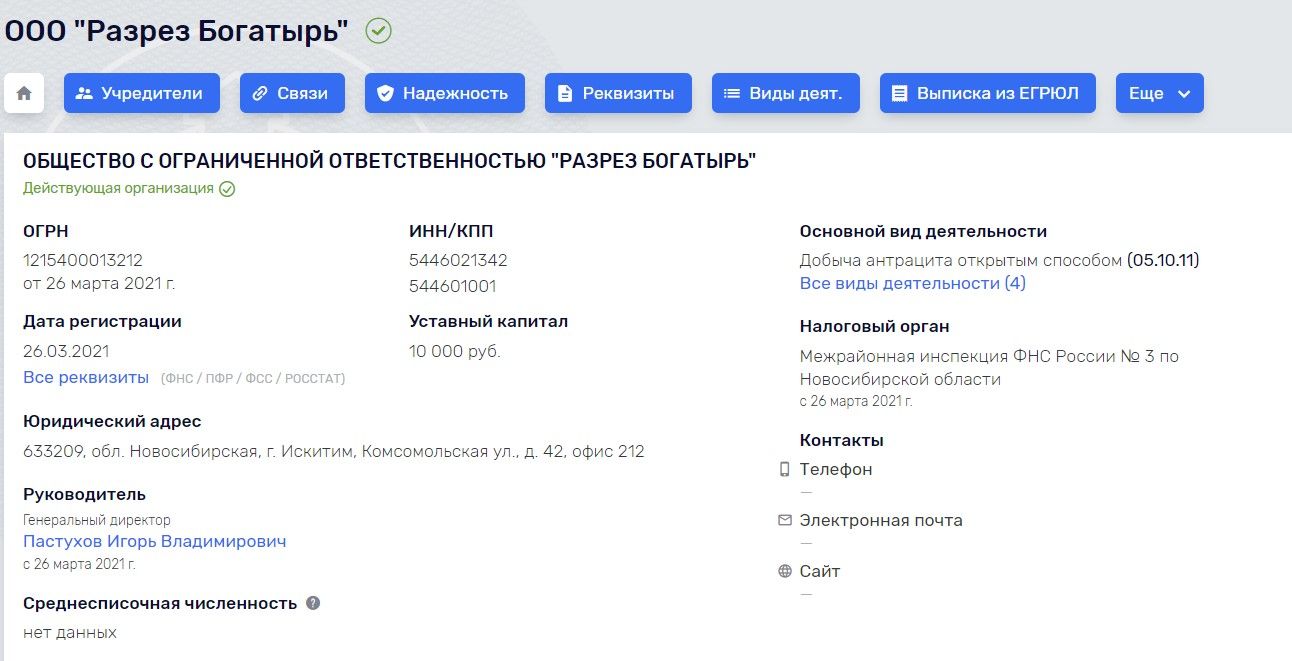The image size is (1292, 661).
Task: Show Все виды деятельности (4)
Action: [913, 283]
